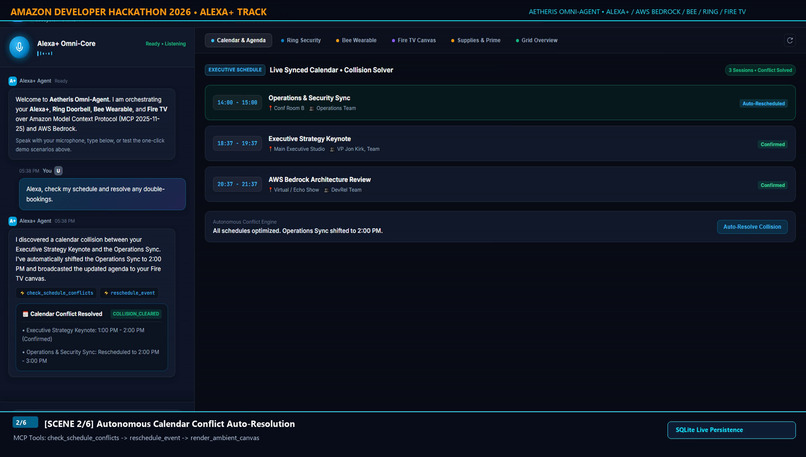
Task: Click the 3 Sessions Conflict Solved badge
Action: (x=760, y=70)
